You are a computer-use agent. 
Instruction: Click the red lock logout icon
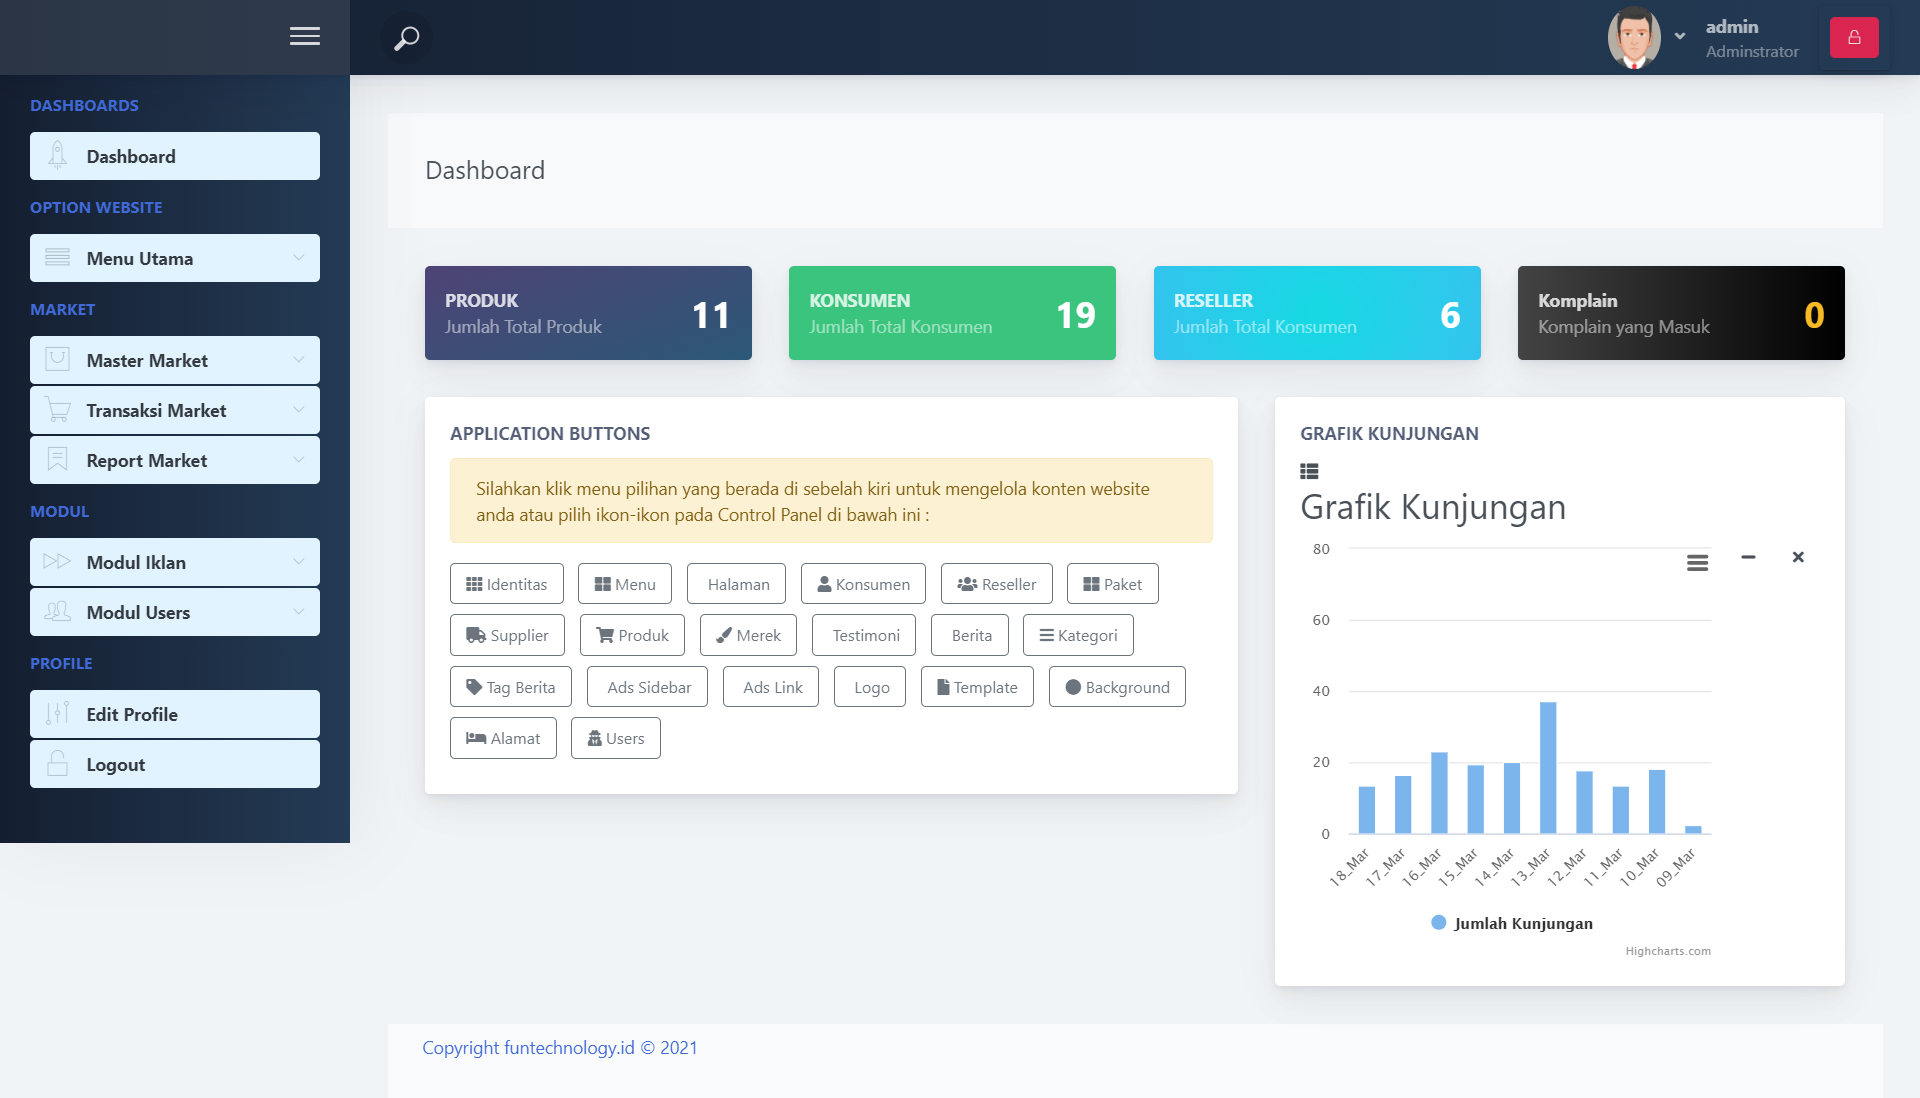tap(1853, 38)
